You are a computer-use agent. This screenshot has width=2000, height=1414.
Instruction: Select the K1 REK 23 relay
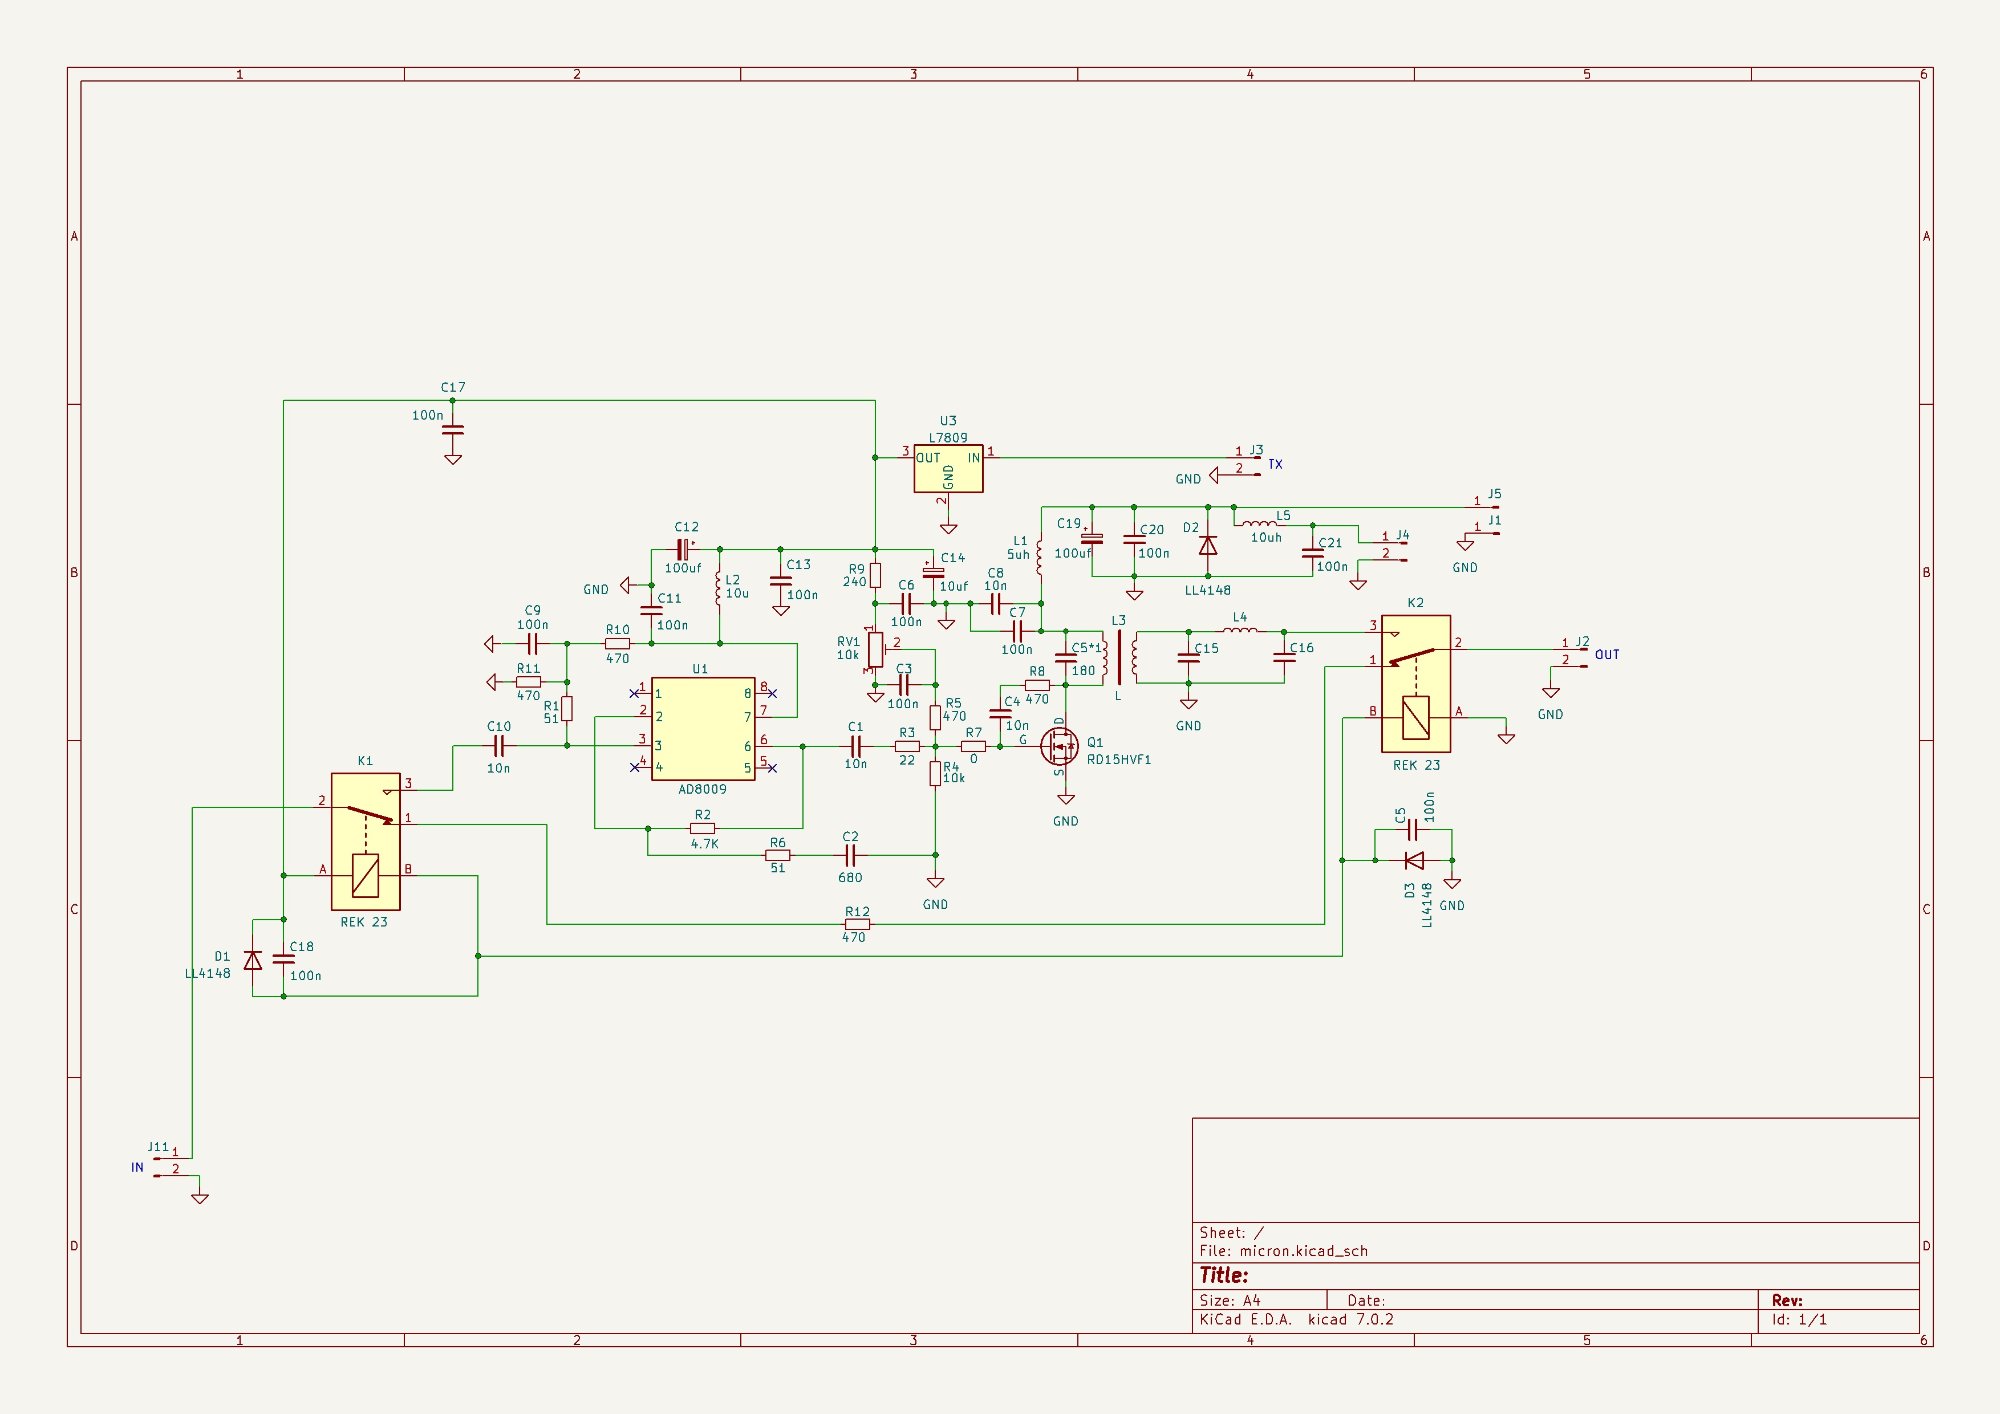point(366,841)
